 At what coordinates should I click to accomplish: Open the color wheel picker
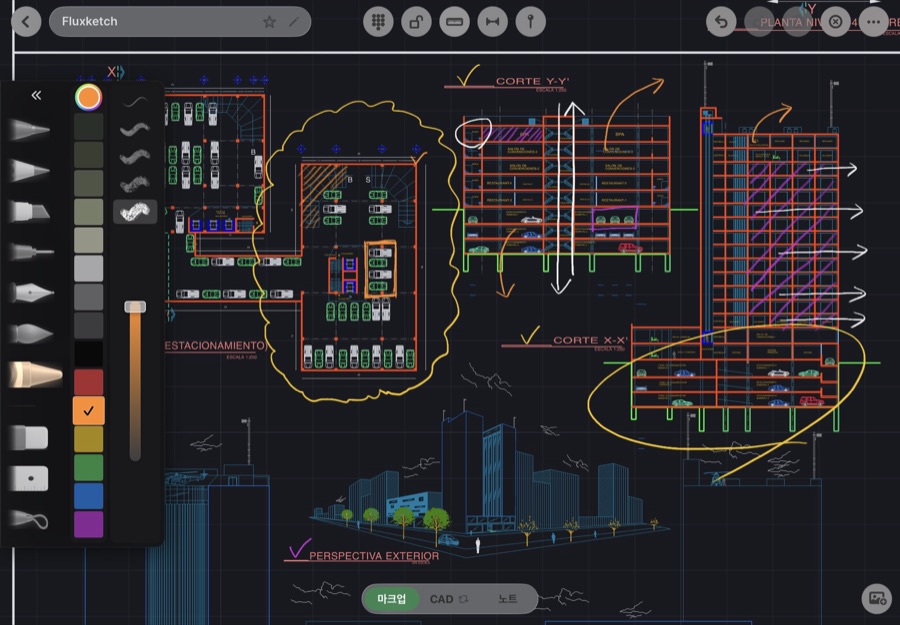click(88, 97)
